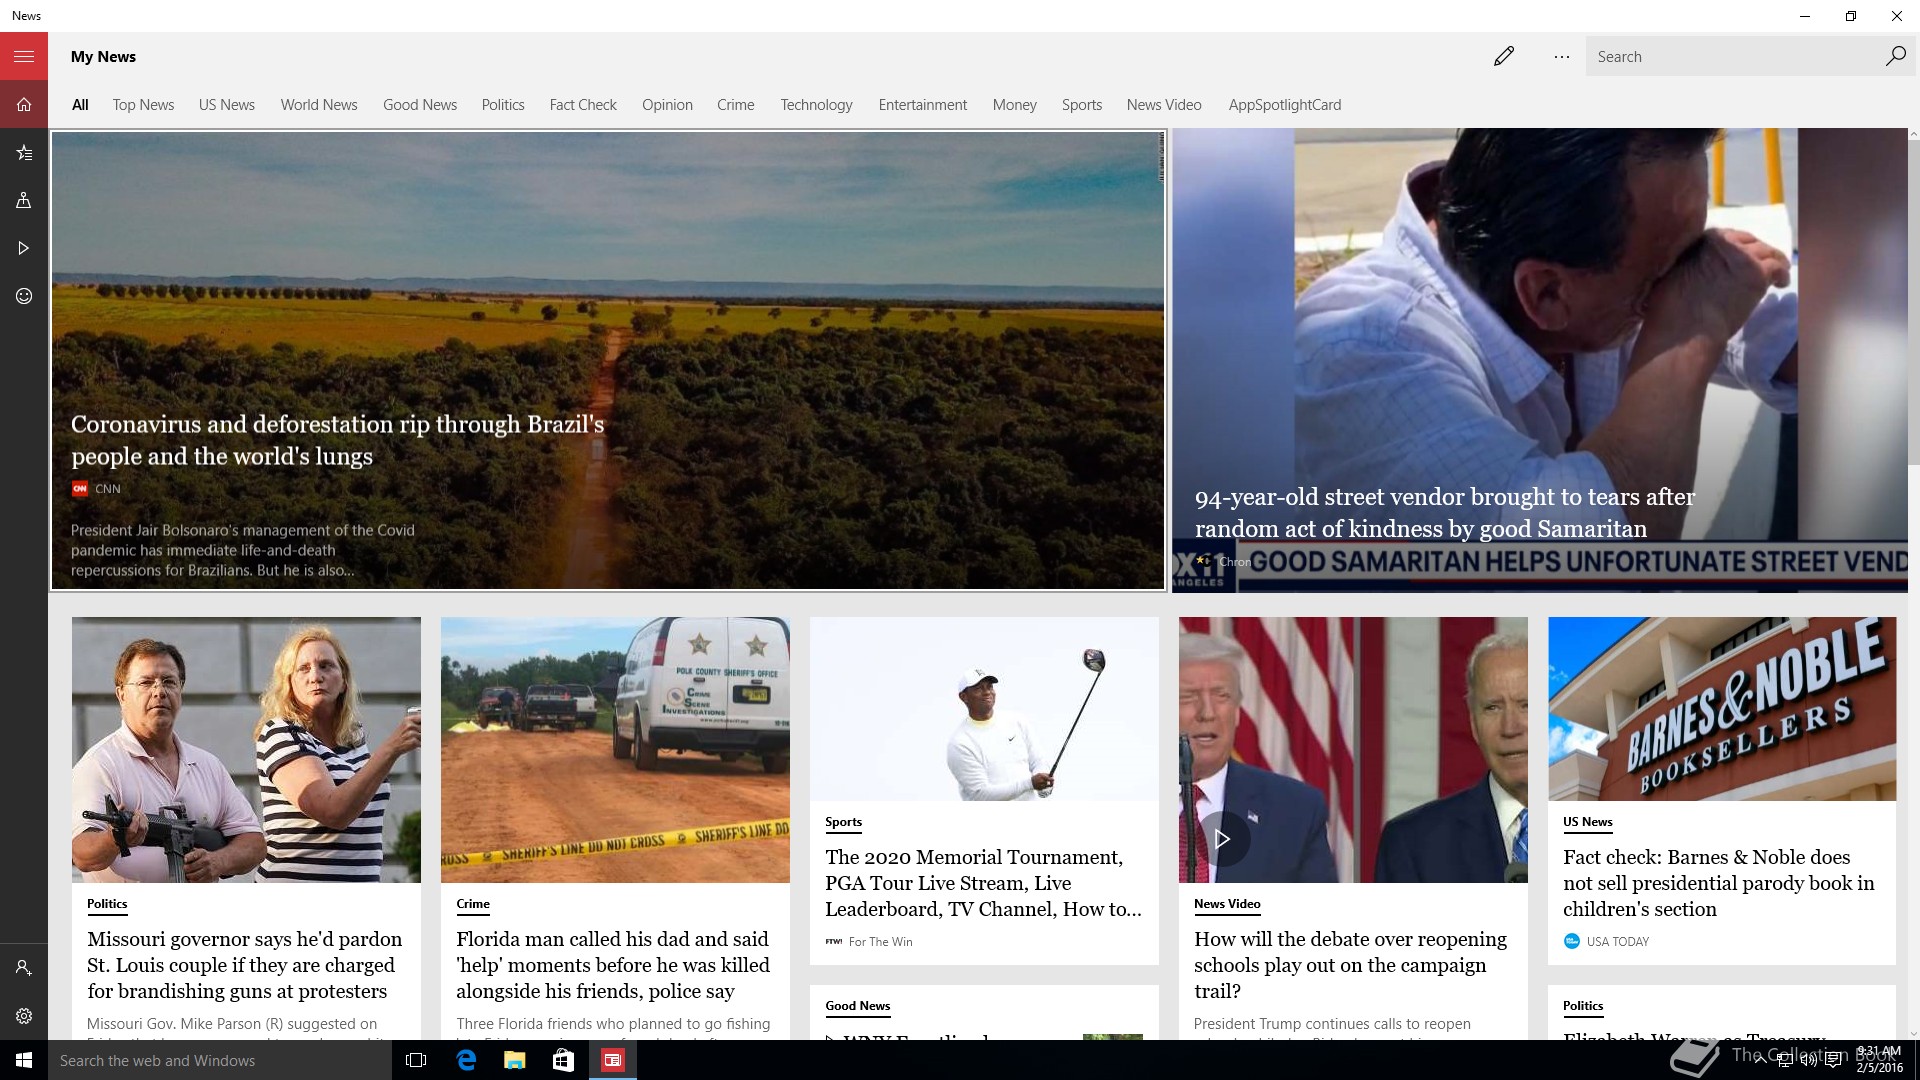The width and height of the screenshot is (1920, 1080).
Task: Switch to Entertainment tab
Action: point(923,105)
